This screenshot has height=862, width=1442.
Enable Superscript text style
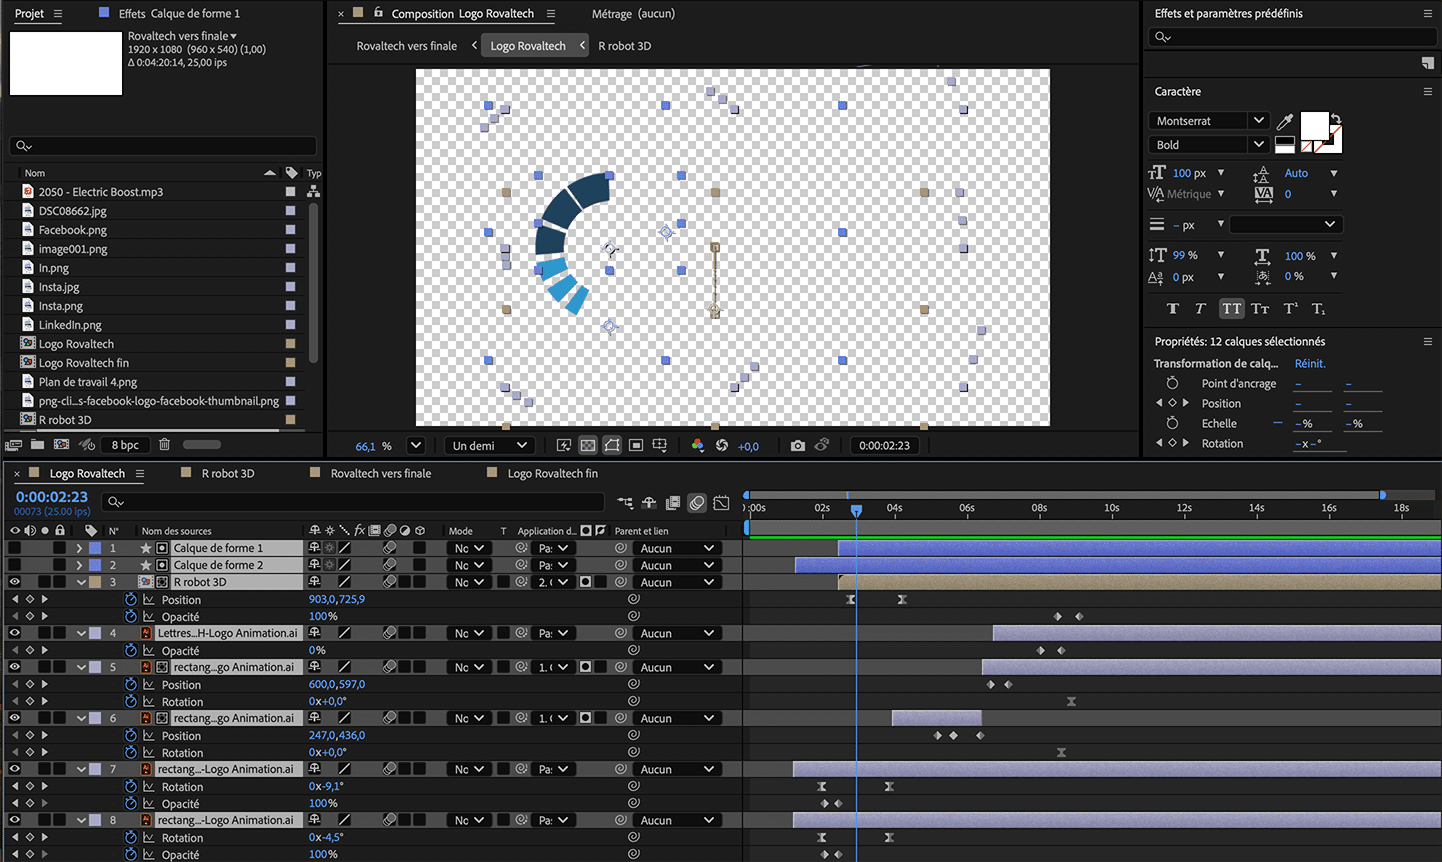pos(1290,309)
